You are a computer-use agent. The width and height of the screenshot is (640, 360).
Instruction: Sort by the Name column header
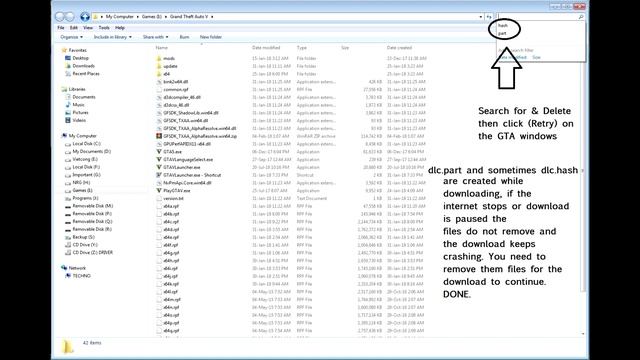pos(162,48)
